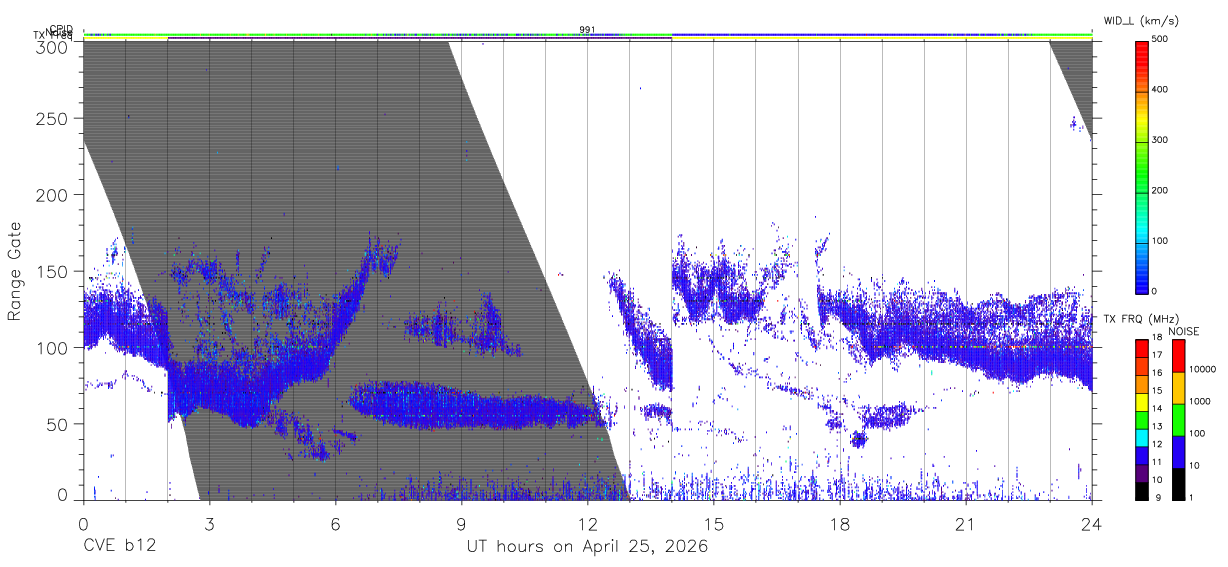Click the green noise strip above the plot
Viewport: 1228px width, 567px height.
click(x=587, y=35)
